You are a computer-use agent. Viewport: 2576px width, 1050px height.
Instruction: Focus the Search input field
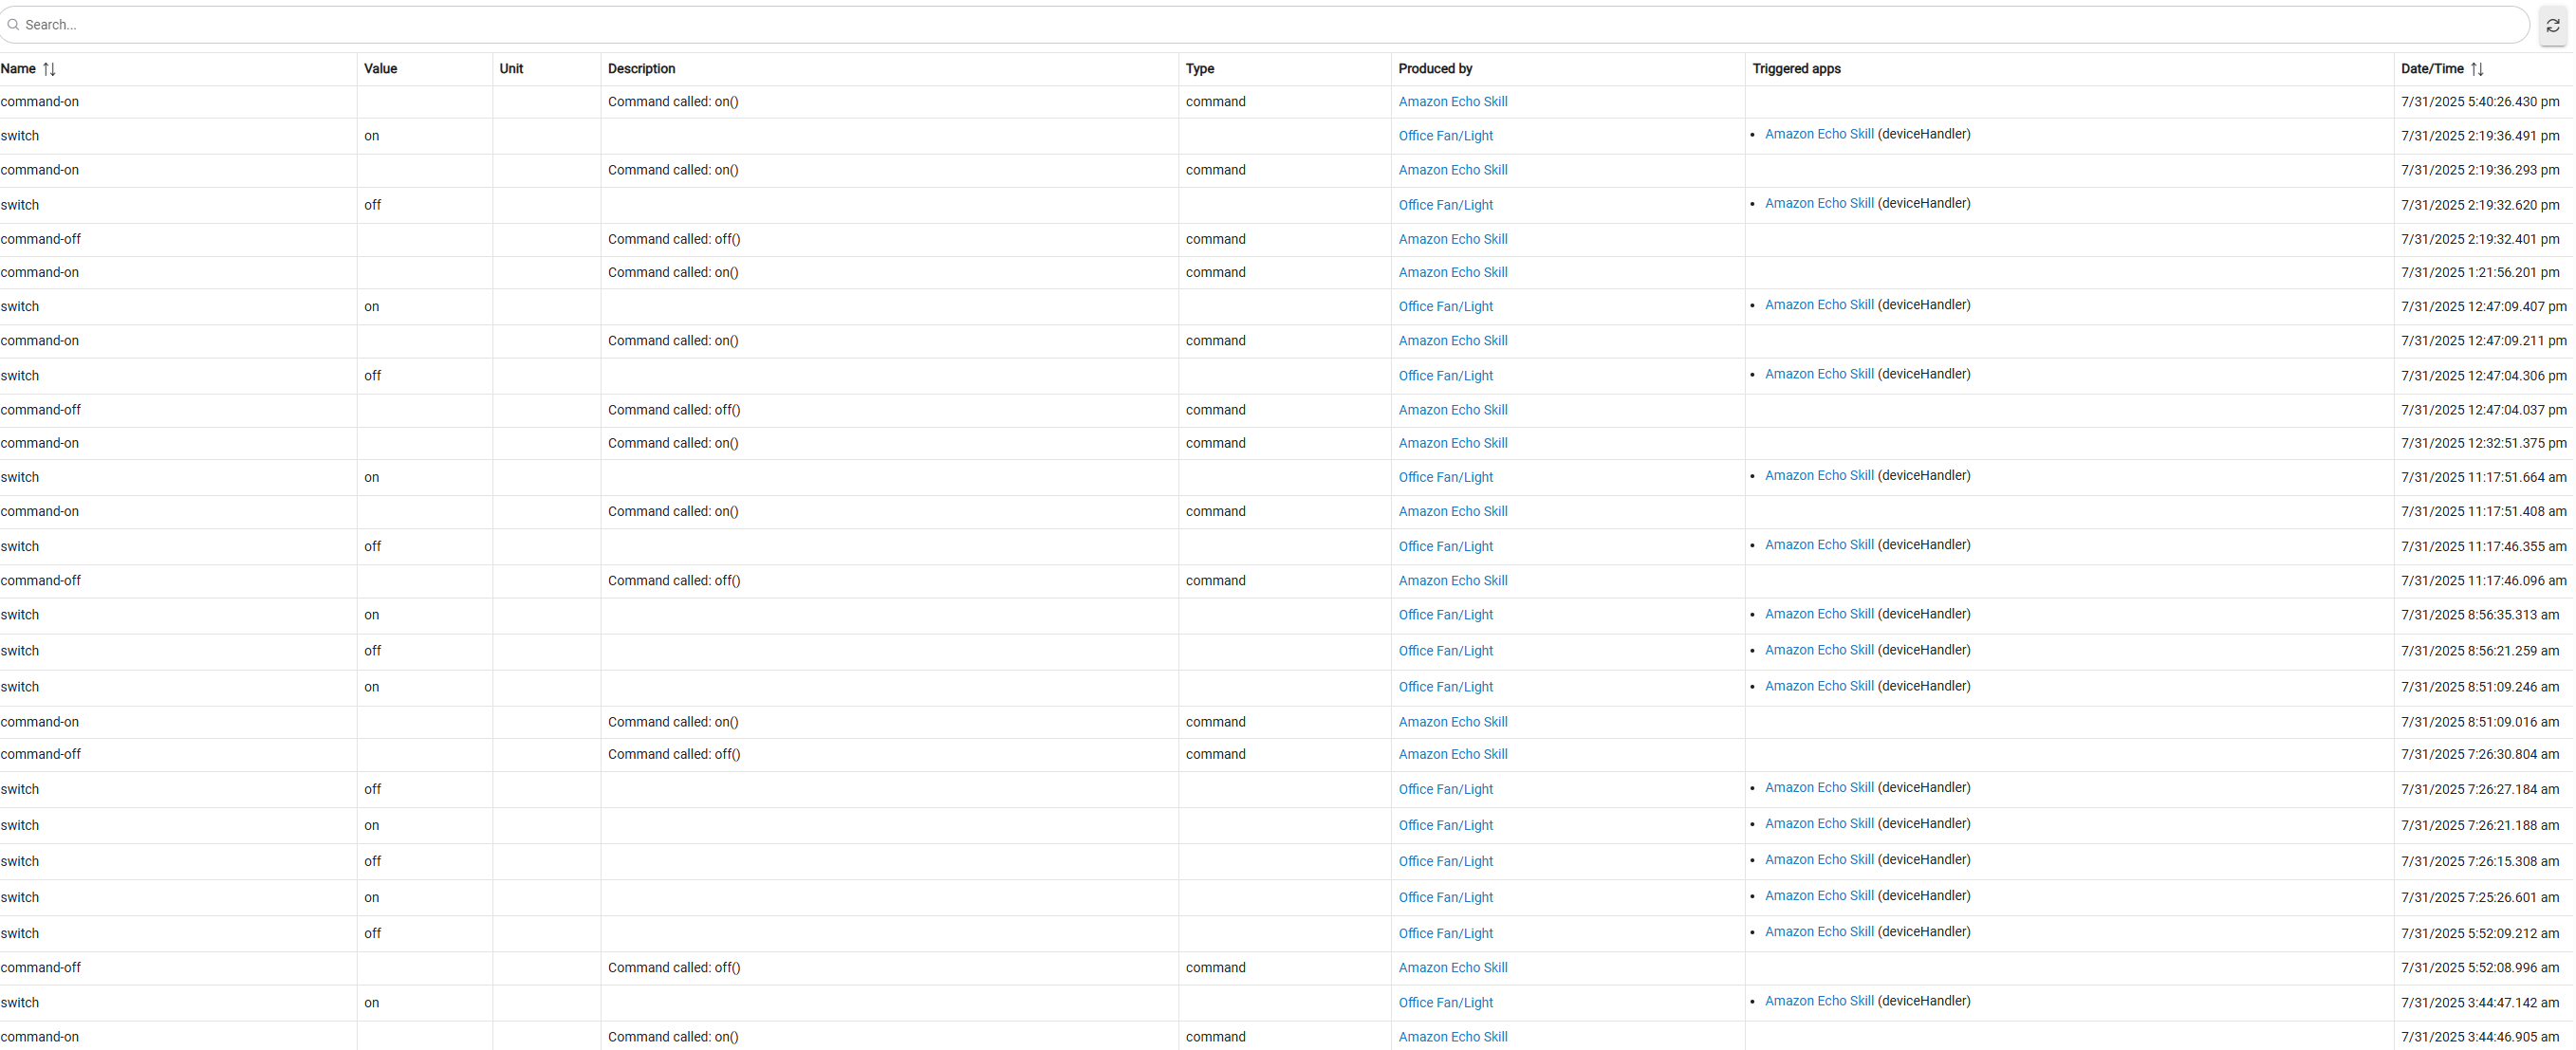pos(1265,25)
